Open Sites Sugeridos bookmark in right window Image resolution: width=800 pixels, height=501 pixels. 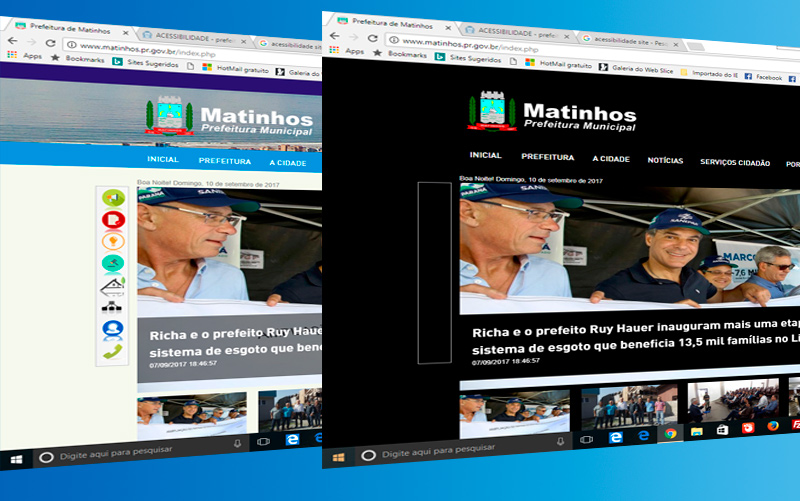click(x=468, y=58)
